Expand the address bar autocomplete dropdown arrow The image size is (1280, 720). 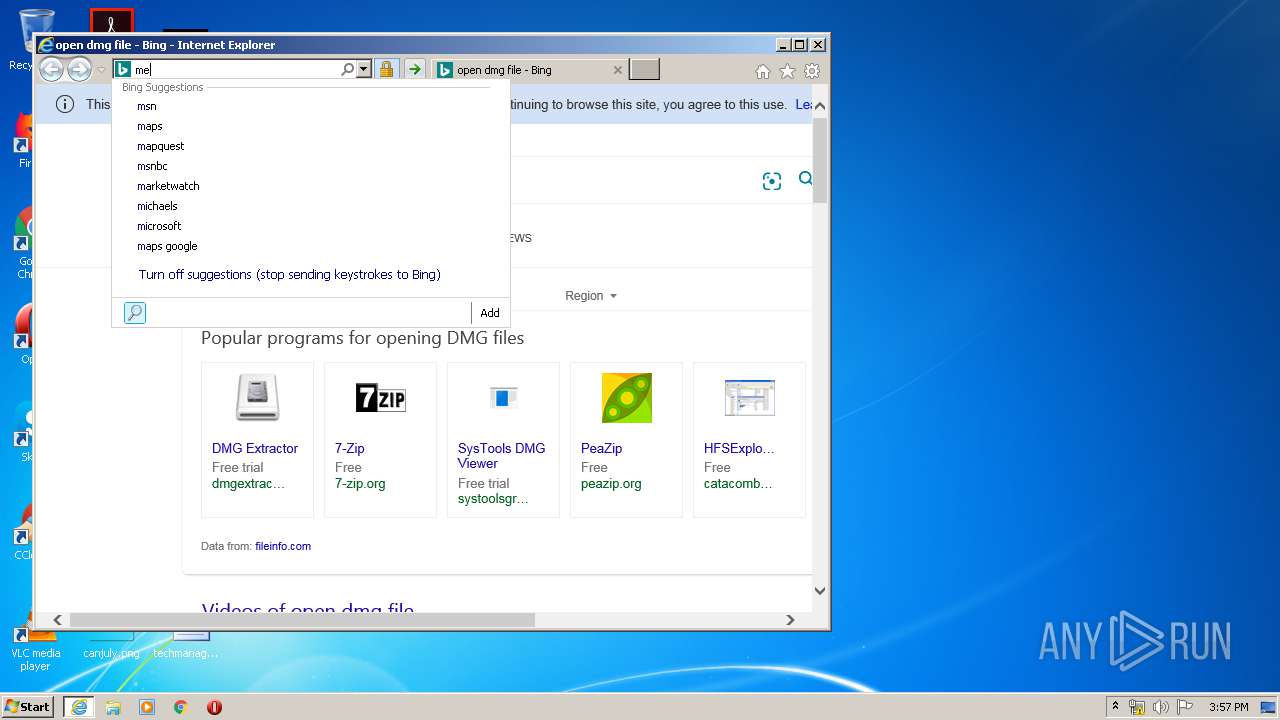(x=363, y=70)
